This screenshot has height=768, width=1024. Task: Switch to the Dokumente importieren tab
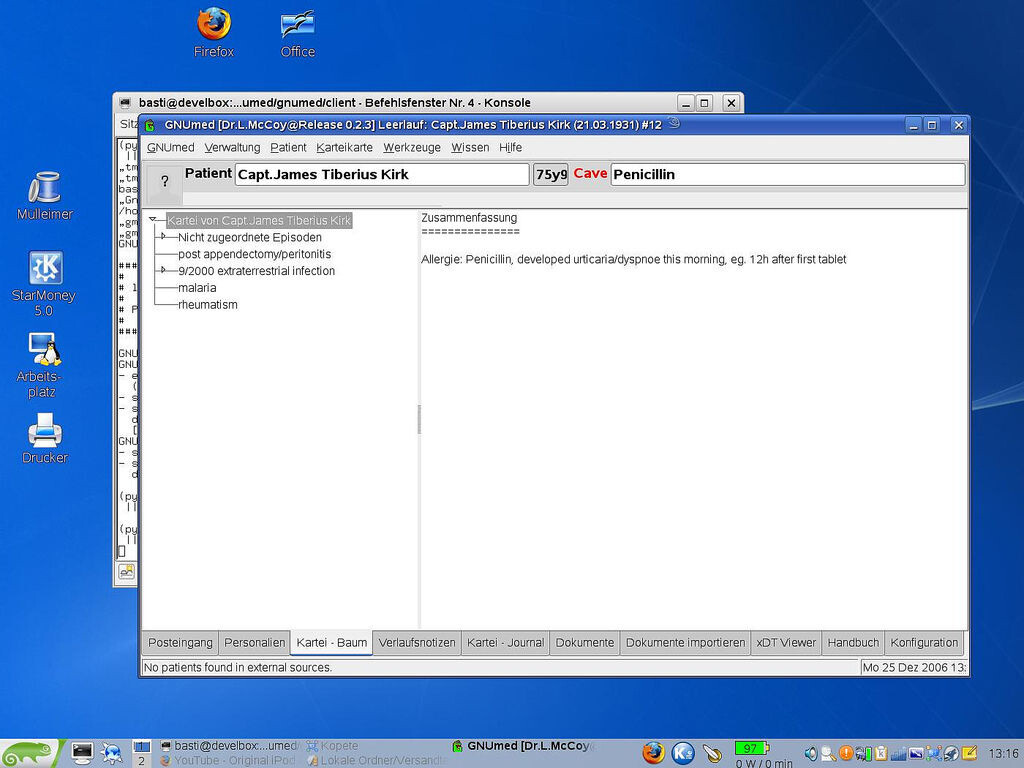pos(686,643)
